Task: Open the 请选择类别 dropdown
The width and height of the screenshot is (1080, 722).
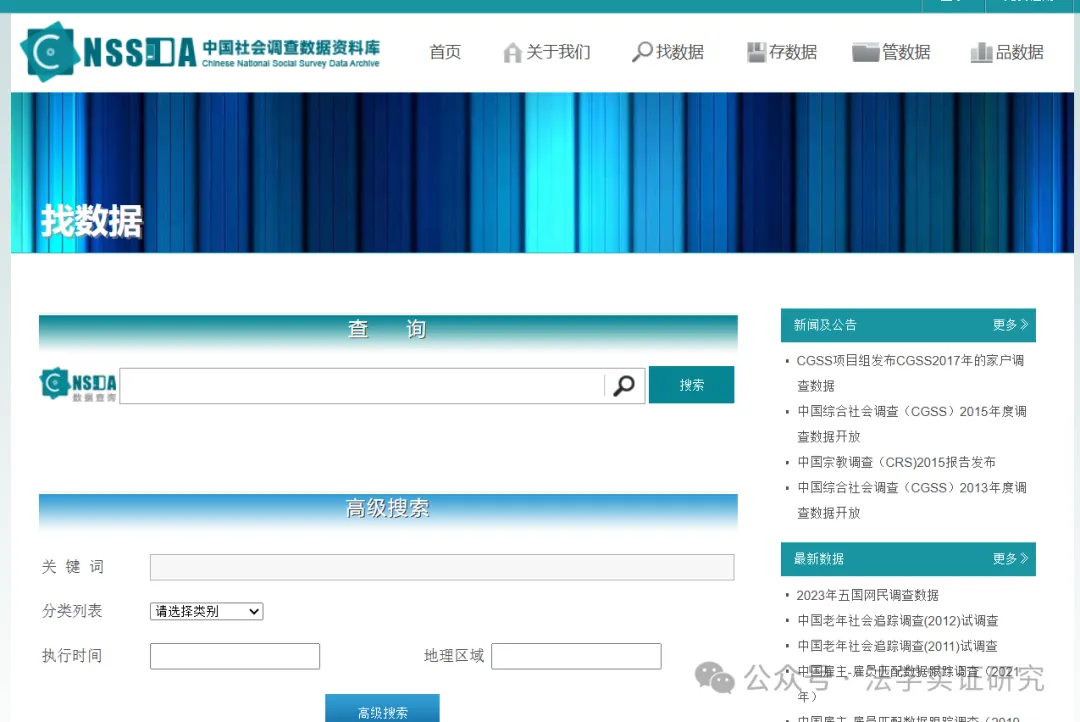Action: tap(207, 611)
